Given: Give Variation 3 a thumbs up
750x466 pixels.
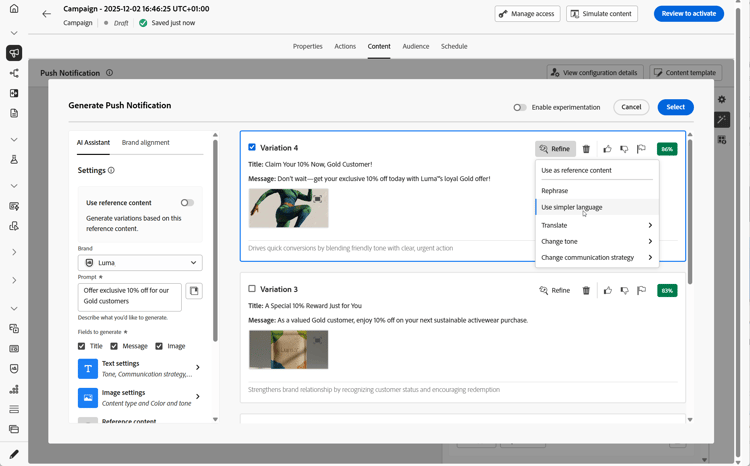Looking at the screenshot, I should 607,290.
